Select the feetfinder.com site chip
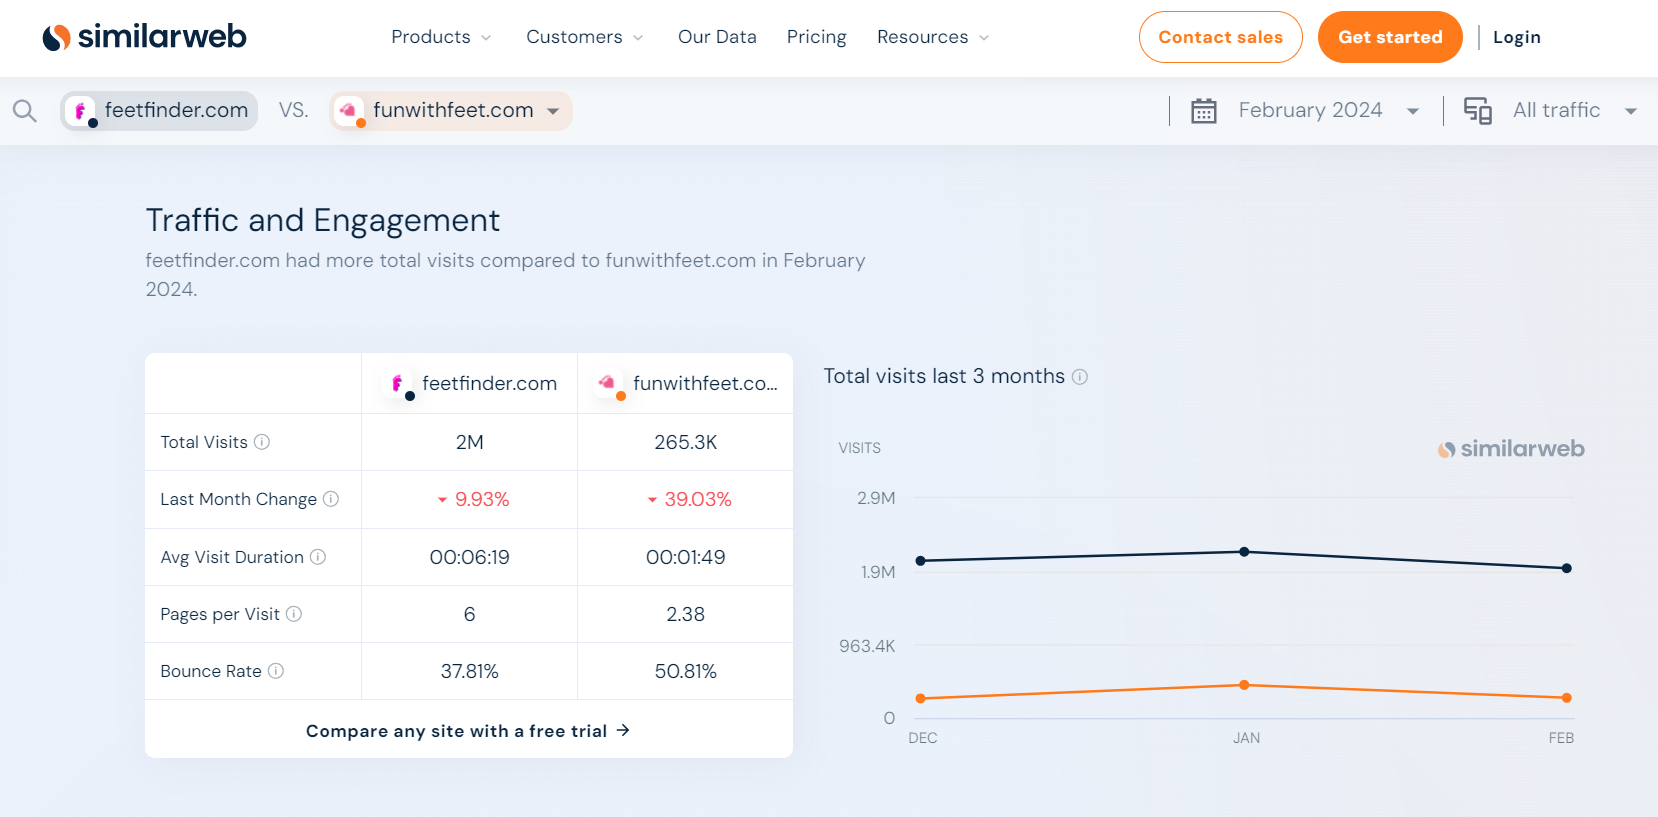 point(159,111)
